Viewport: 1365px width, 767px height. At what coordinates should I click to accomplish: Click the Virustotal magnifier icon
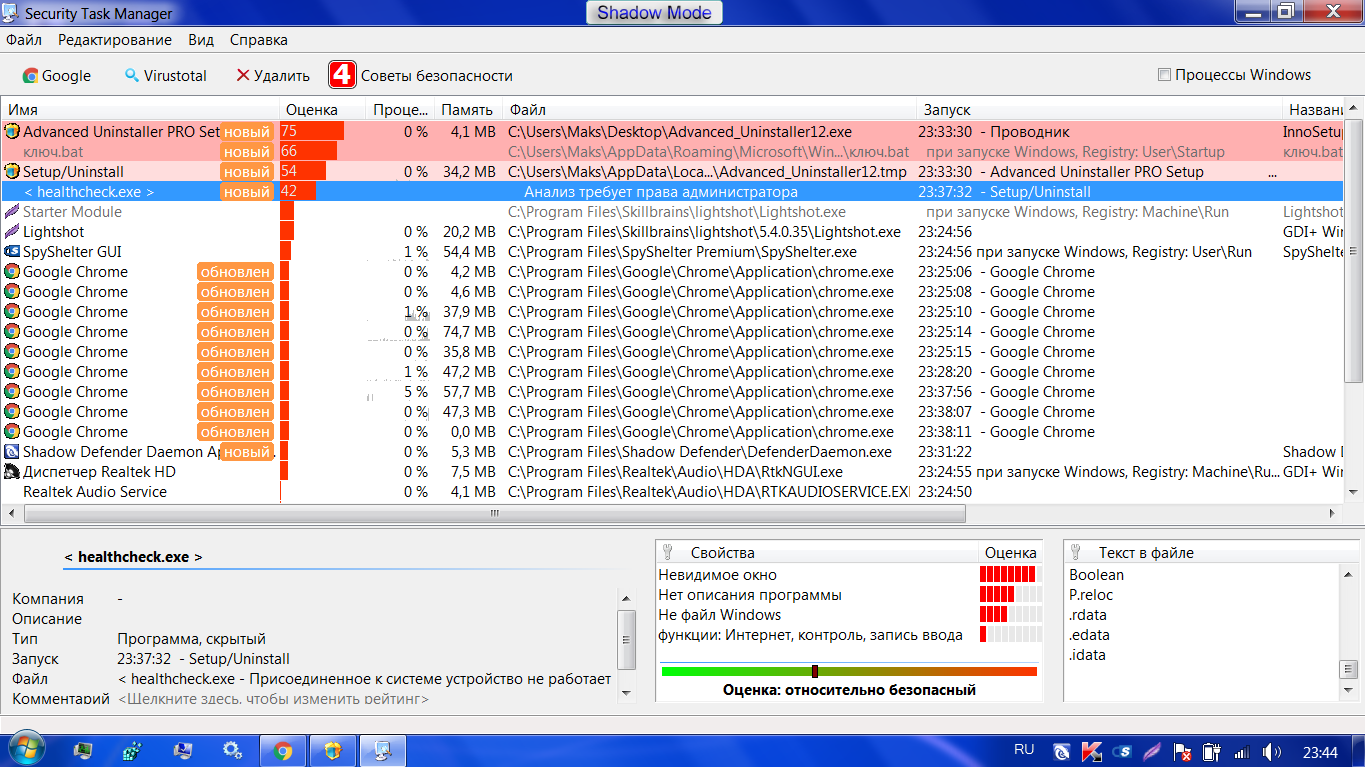tap(132, 76)
